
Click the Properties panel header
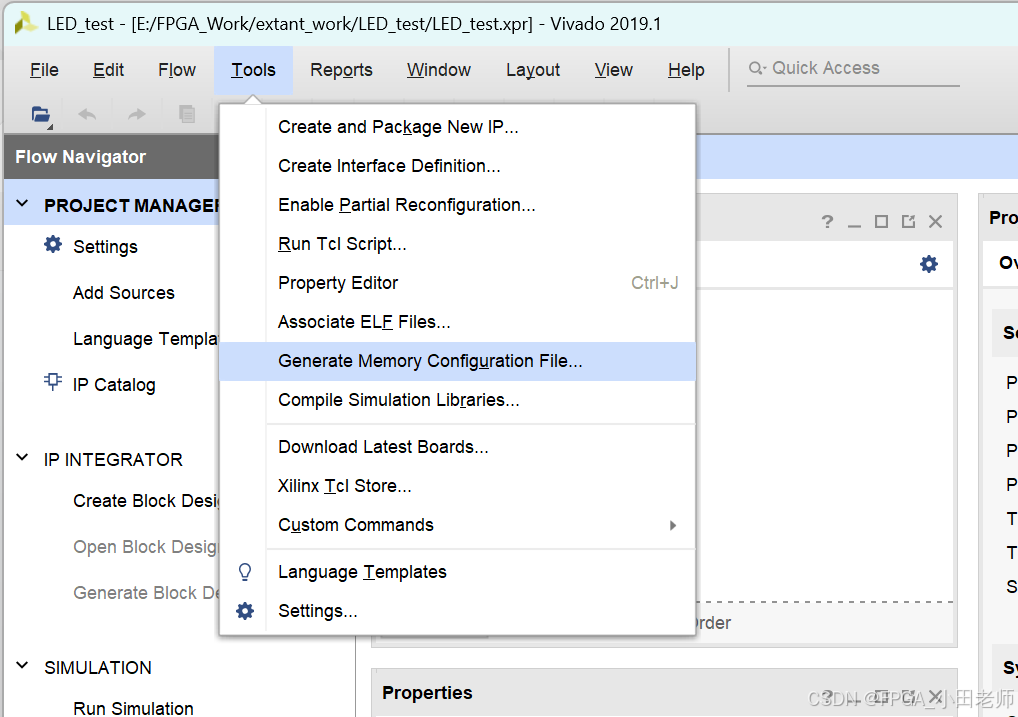coord(664,692)
